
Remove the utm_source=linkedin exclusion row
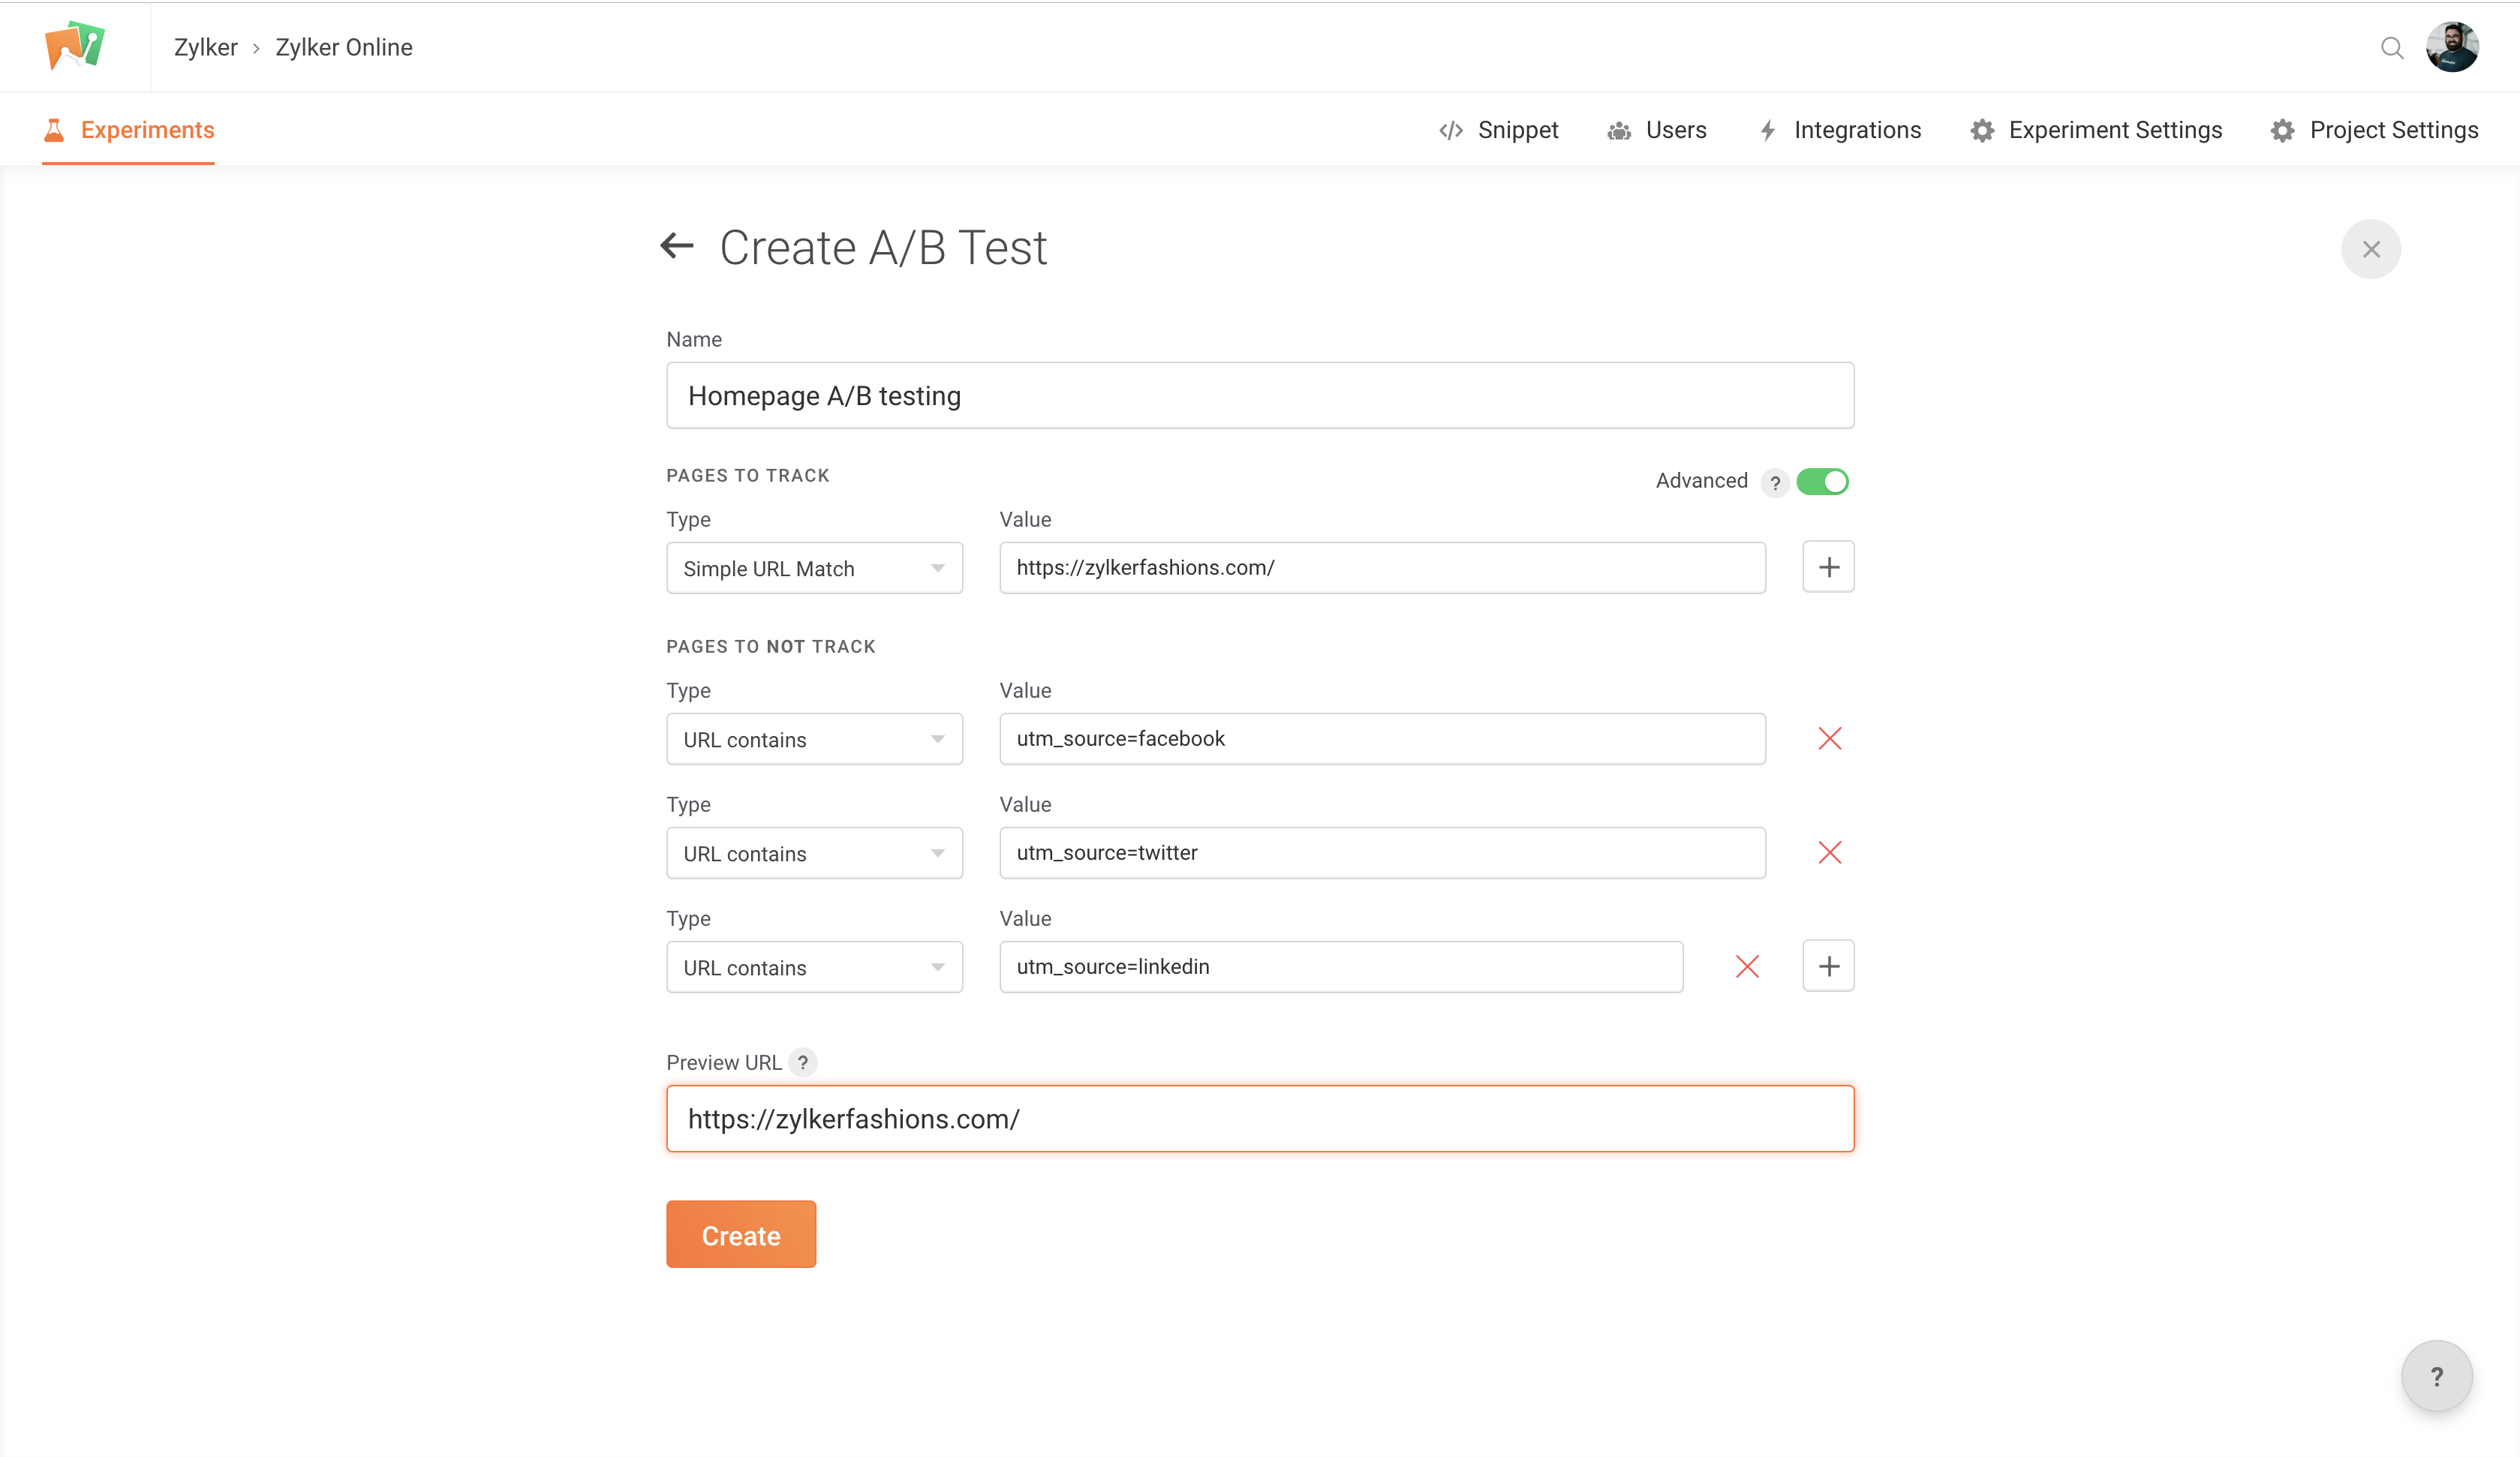tap(1746, 967)
